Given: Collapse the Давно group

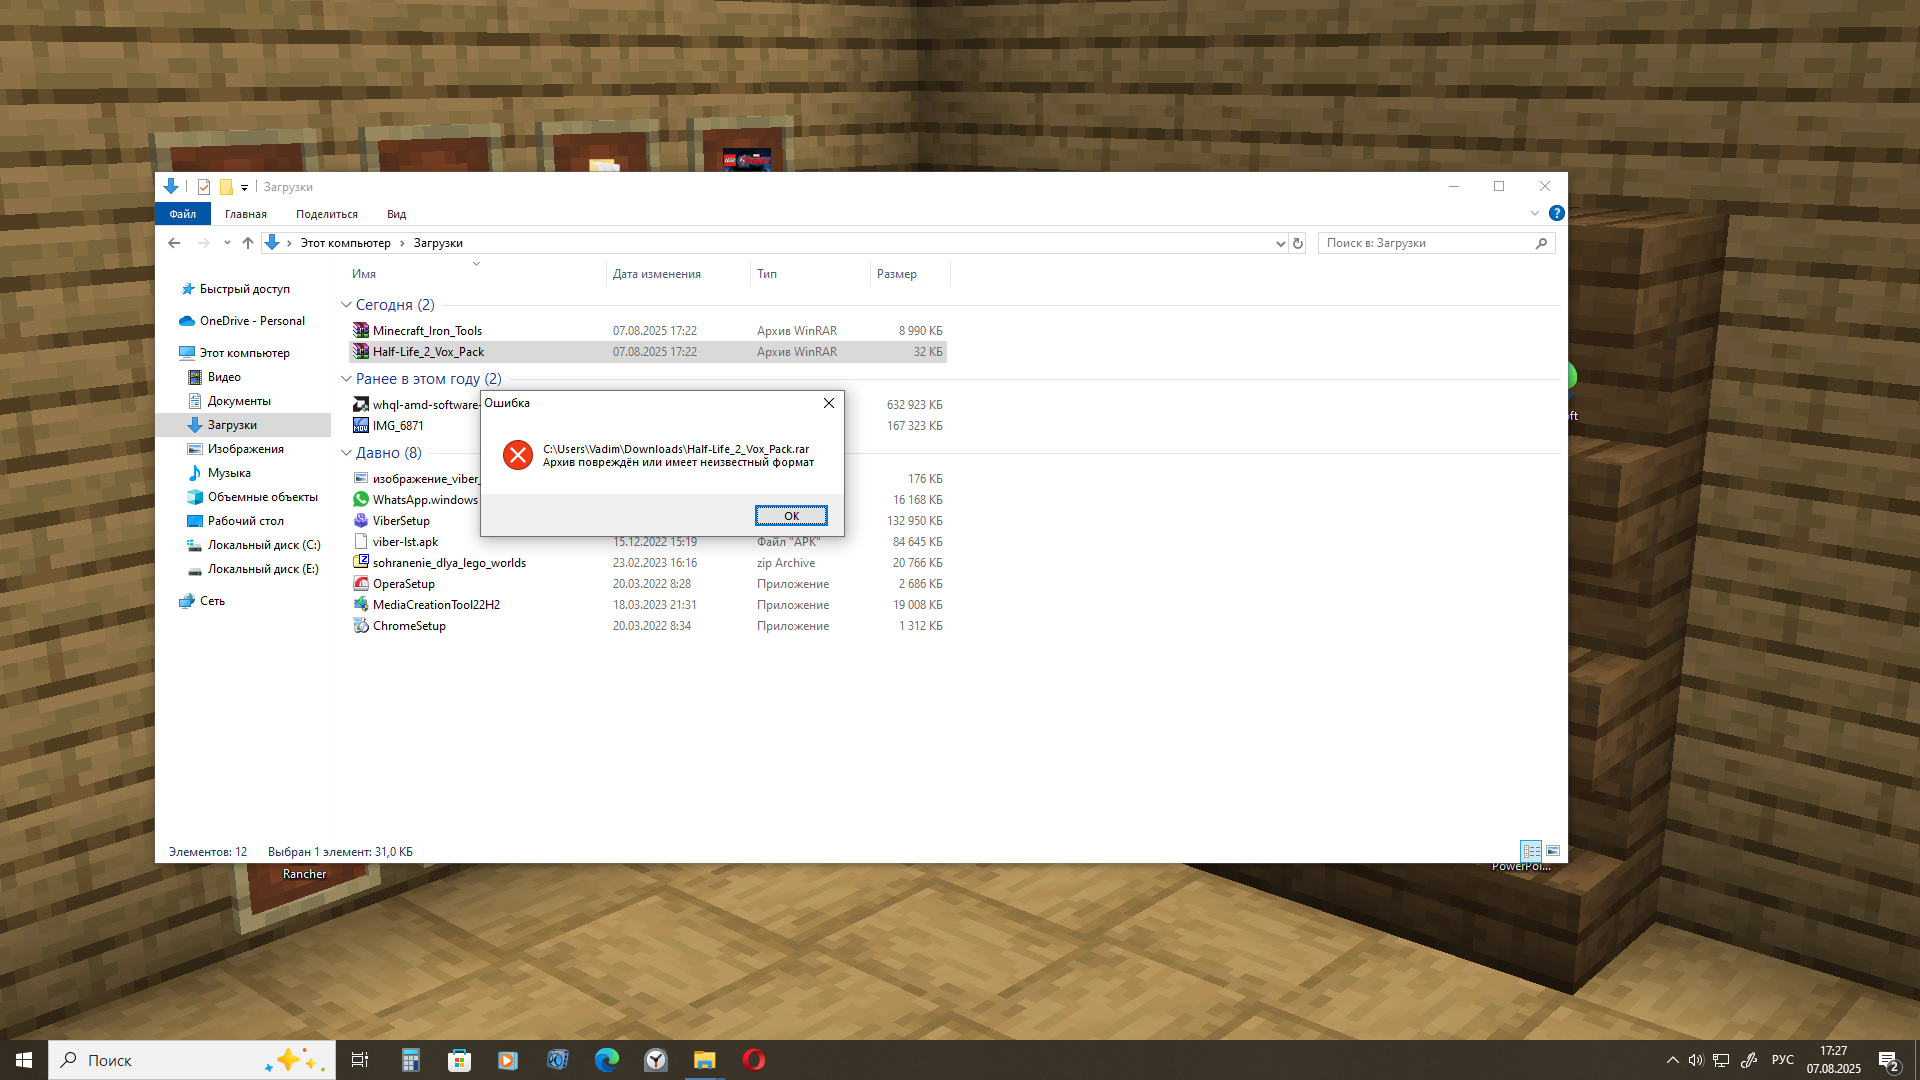Looking at the screenshot, I should pos(346,453).
